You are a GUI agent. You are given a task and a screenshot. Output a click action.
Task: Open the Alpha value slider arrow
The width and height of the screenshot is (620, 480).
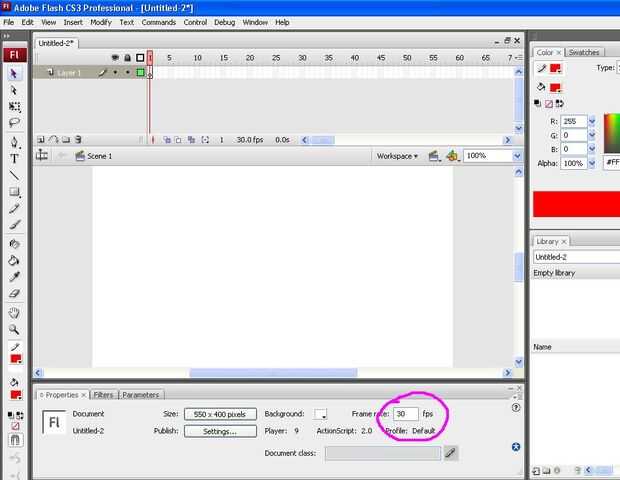pos(592,163)
